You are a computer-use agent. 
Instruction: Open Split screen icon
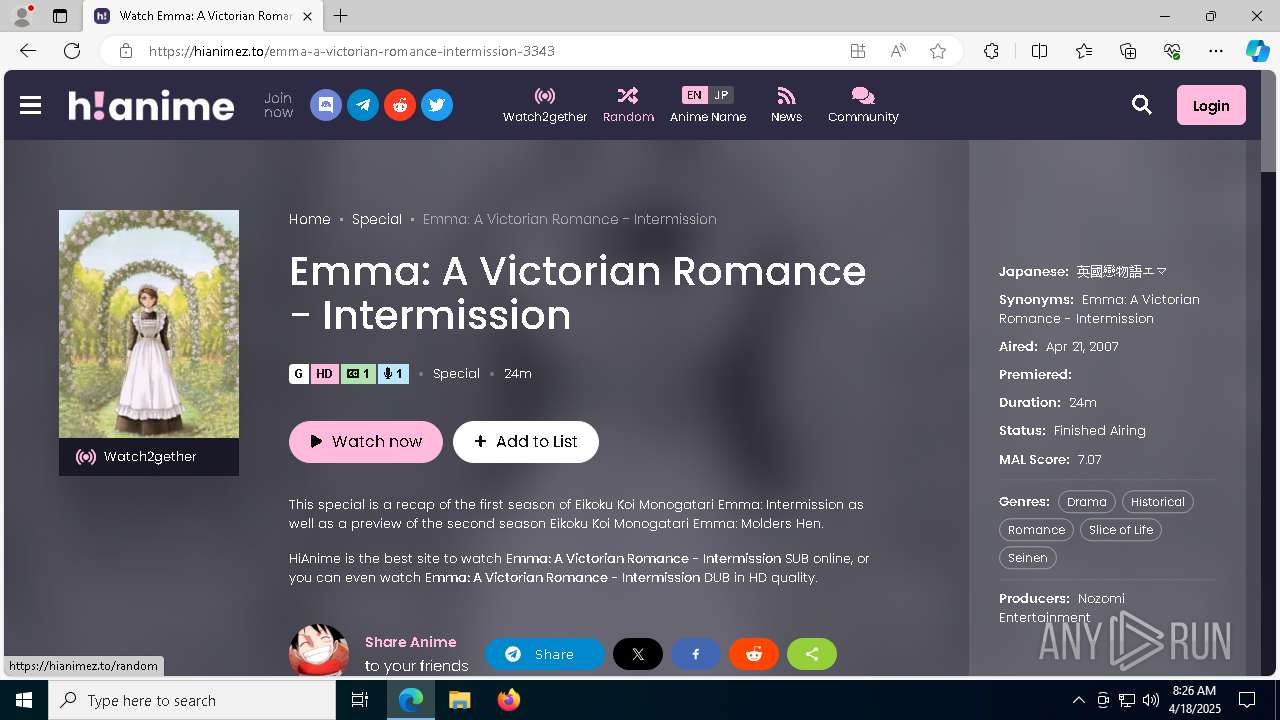pyautogui.click(x=1039, y=51)
